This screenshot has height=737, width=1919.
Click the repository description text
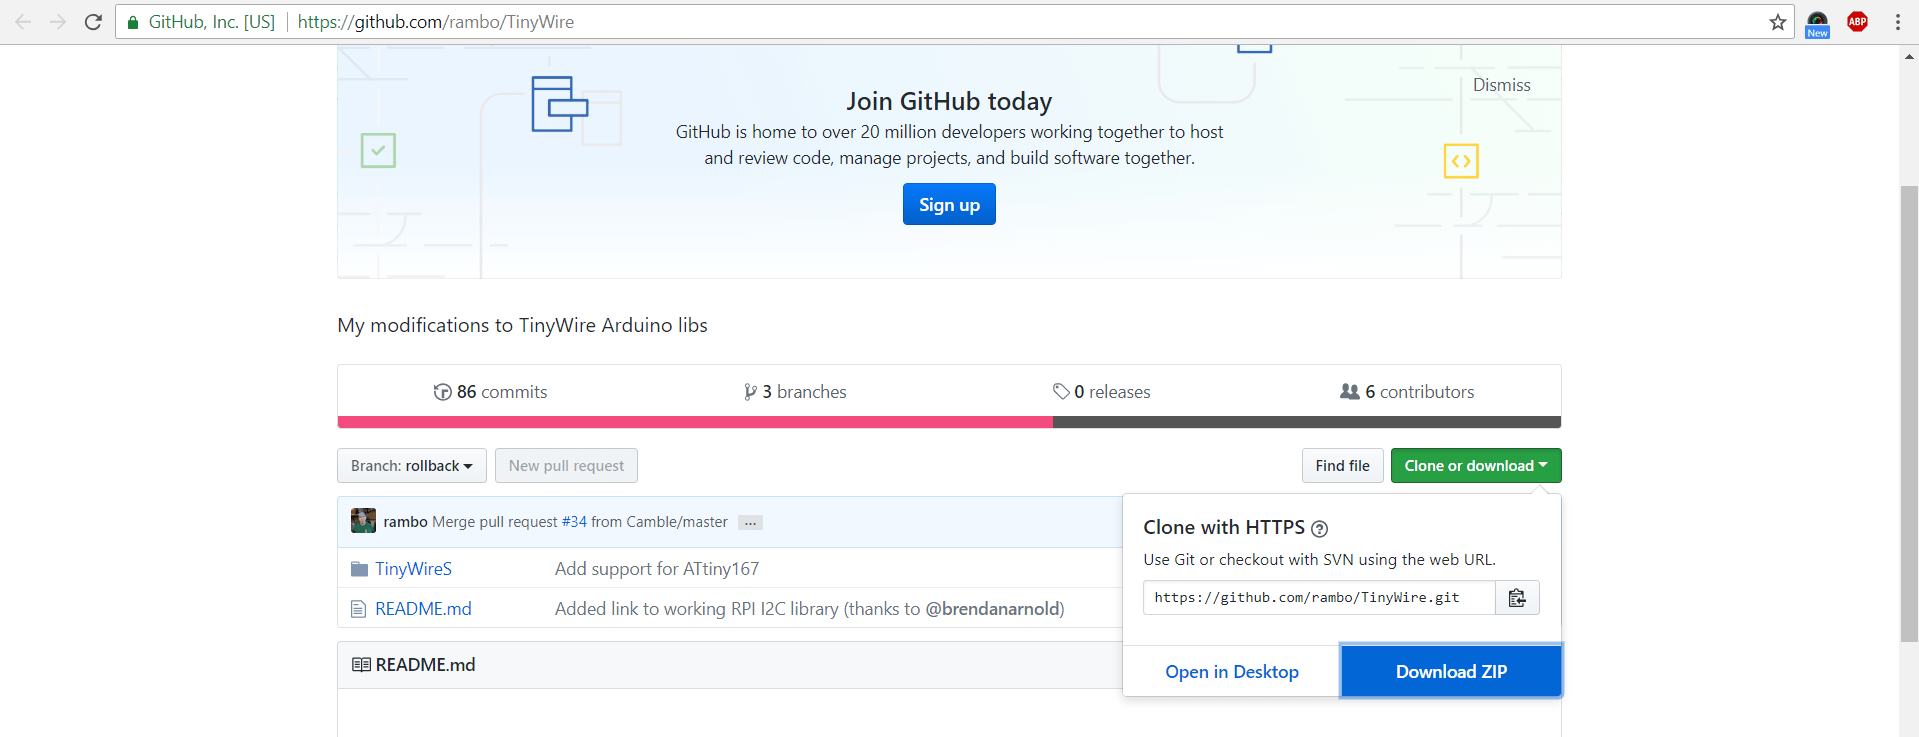[x=522, y=325]
